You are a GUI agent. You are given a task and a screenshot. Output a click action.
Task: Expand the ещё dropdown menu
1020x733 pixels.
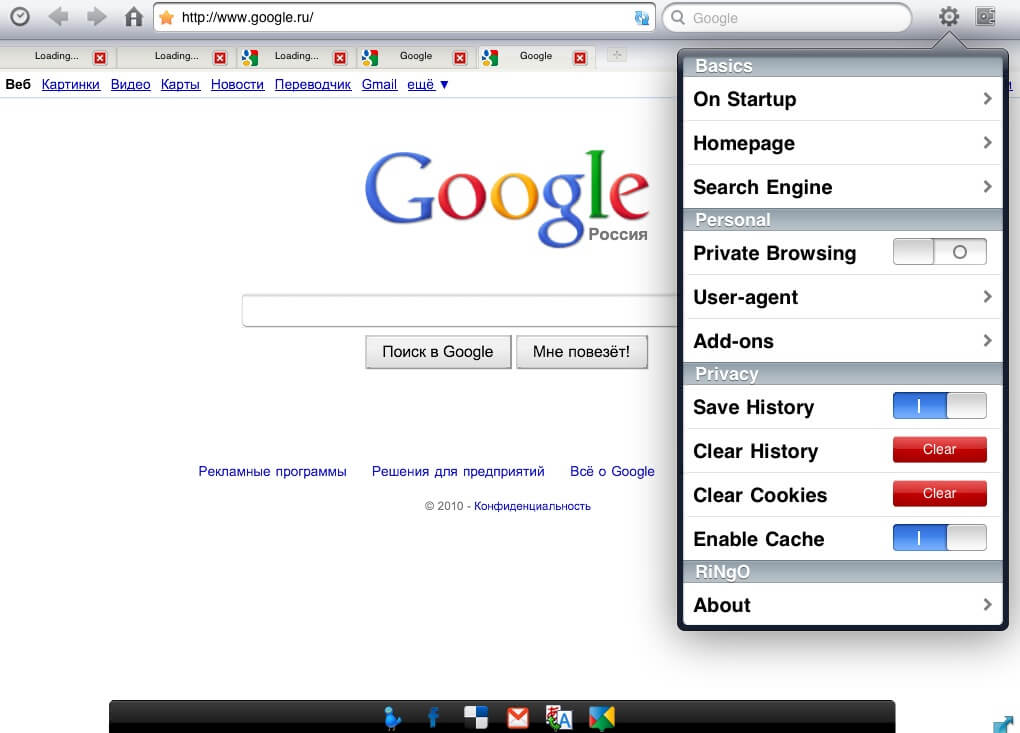427,85
